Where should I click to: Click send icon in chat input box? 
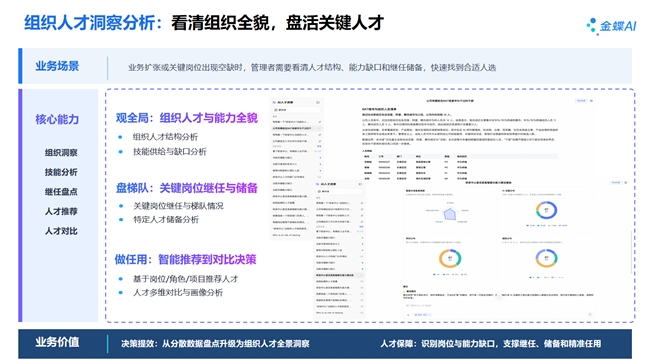click(589, 314)
